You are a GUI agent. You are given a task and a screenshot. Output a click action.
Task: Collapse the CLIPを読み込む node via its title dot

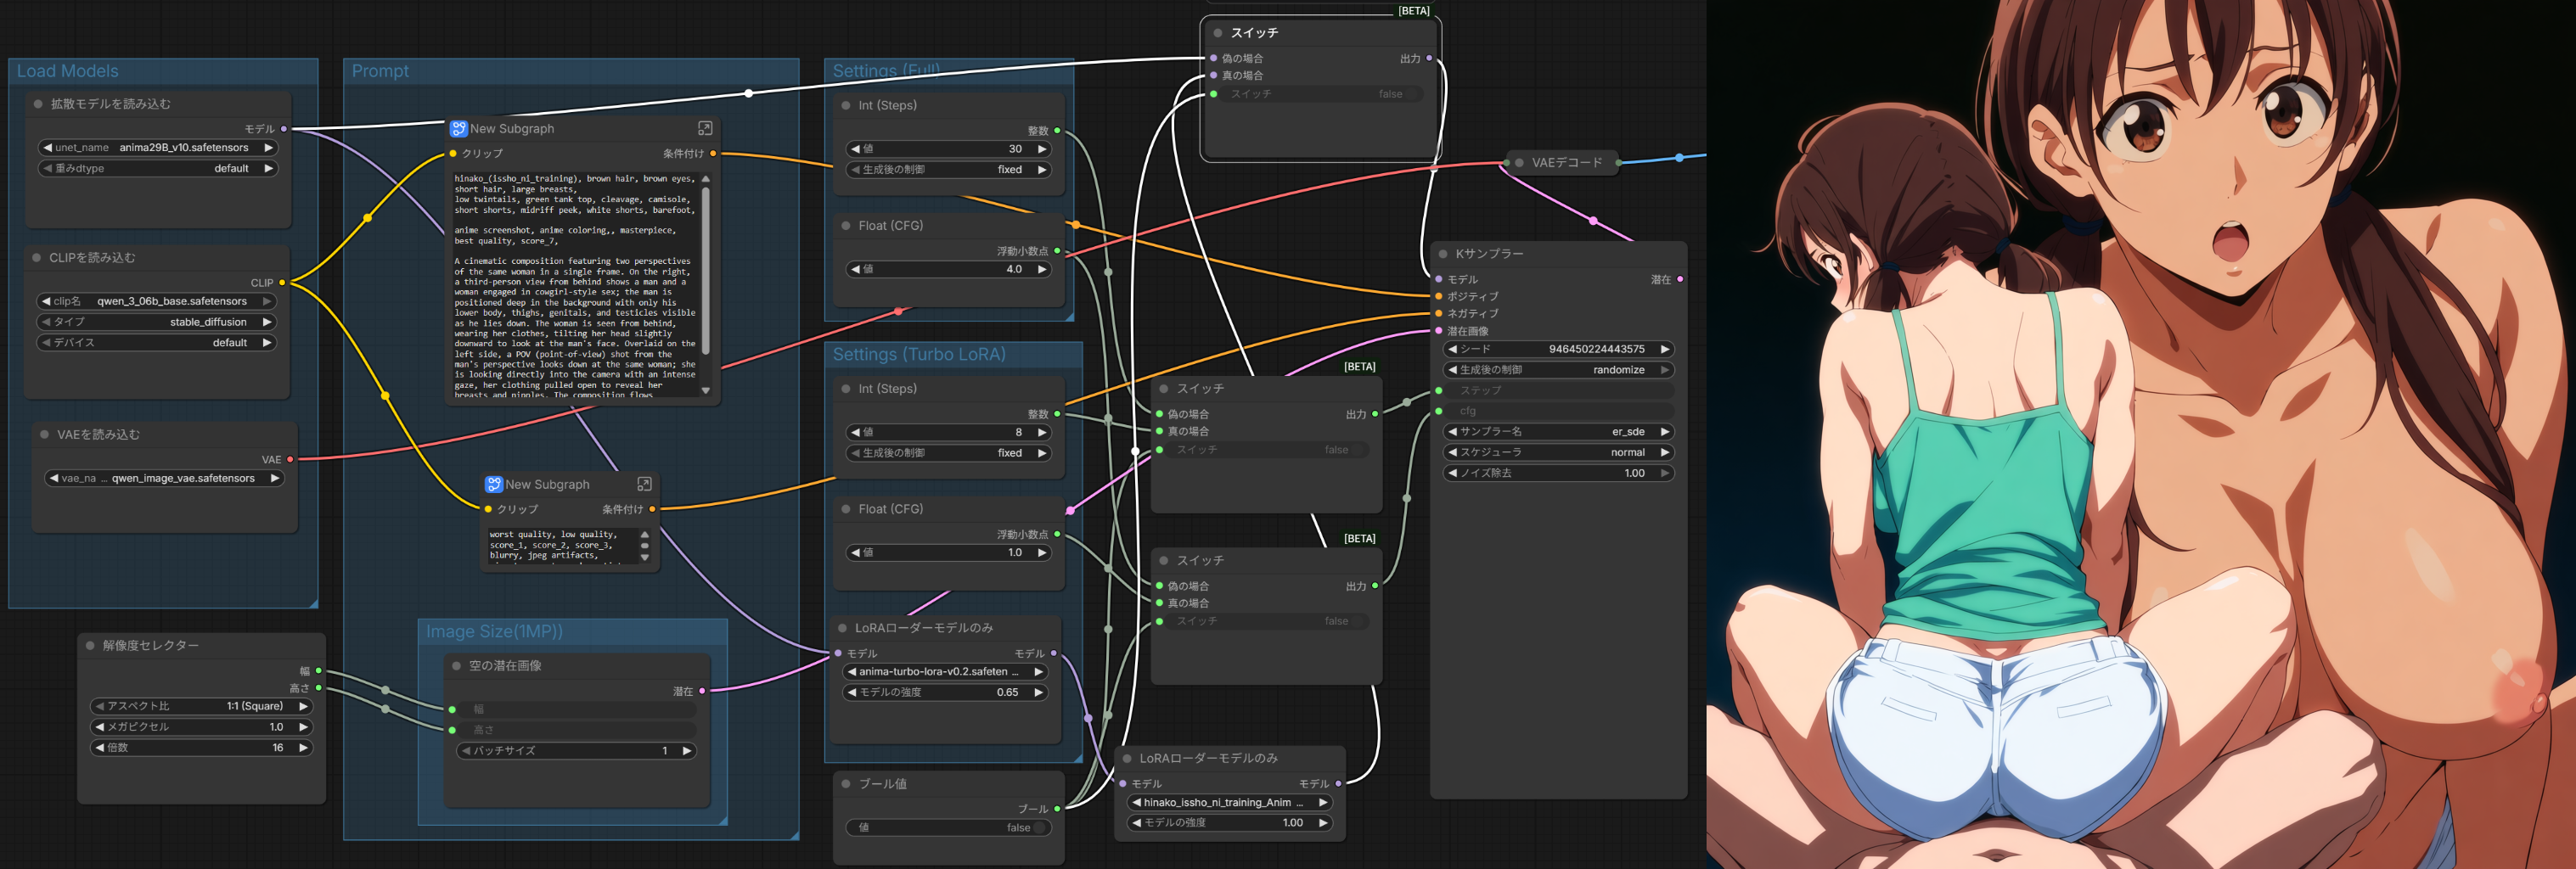(x=36, y=258)
